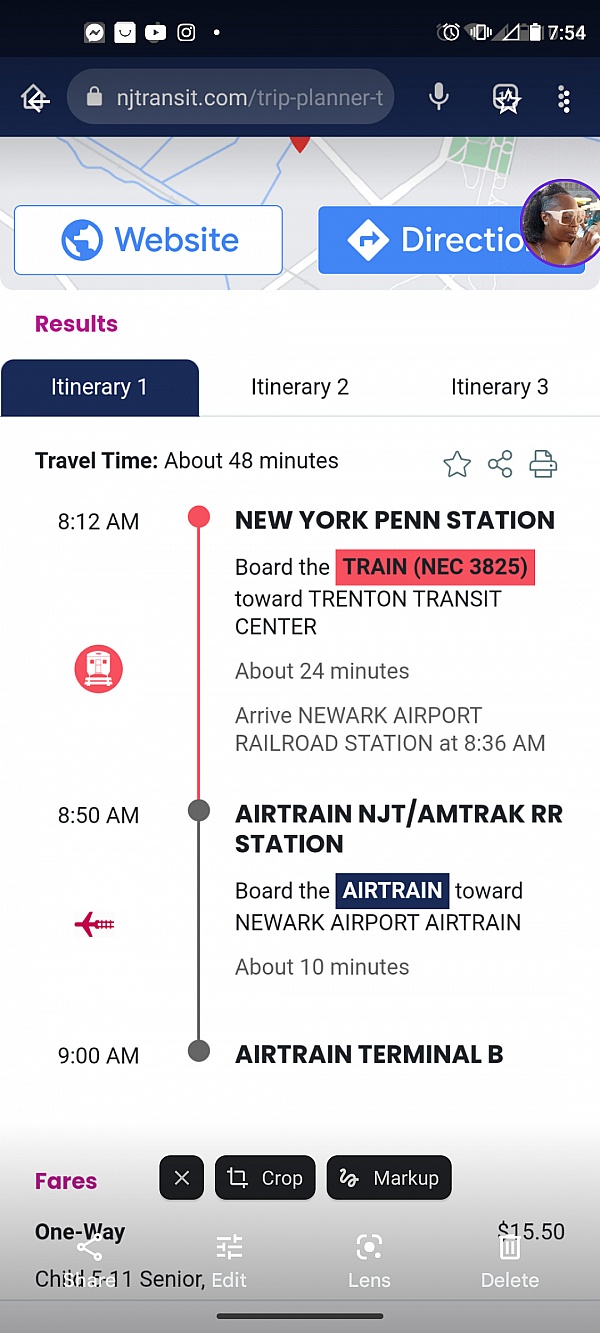The width and height of the screenshot is (600, 1333).
Task: Dismiss the screenshot toolbar with X
Action: [181, 1178]
